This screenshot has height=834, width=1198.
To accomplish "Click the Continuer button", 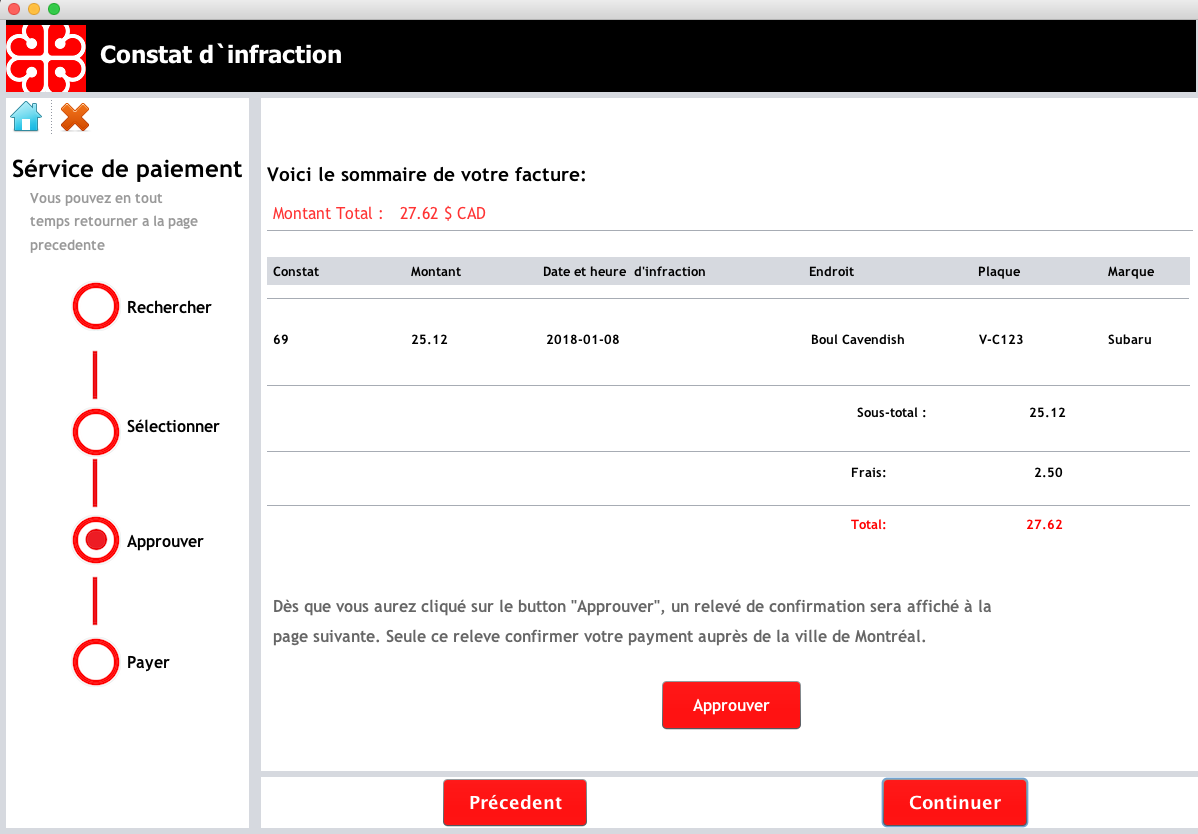I will pos(954,802).
